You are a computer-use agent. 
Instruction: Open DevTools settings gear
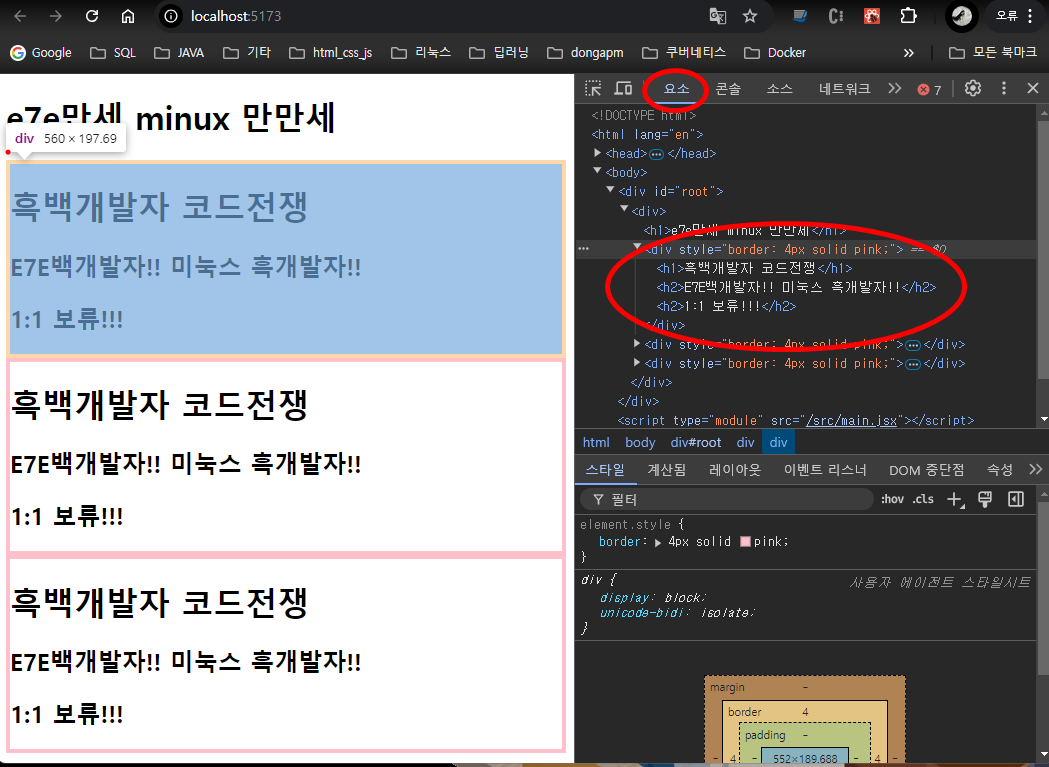point(973,88)
